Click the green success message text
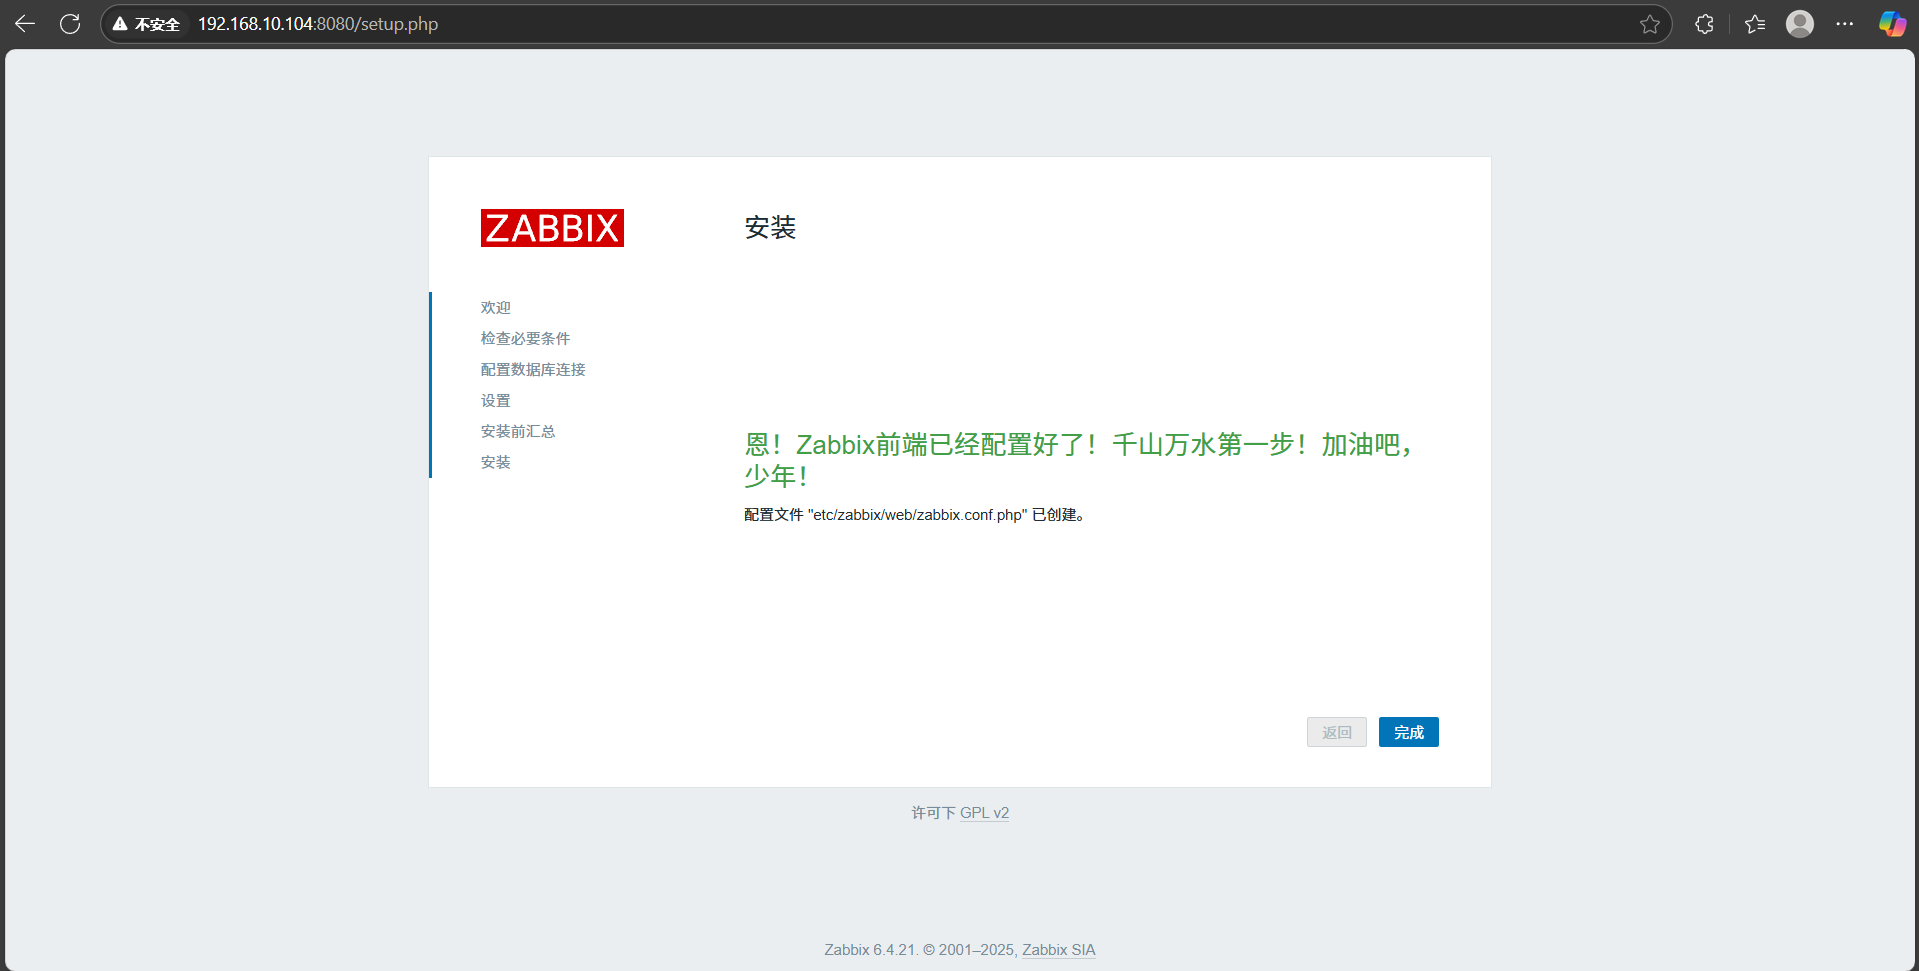 click(1078, 460)
